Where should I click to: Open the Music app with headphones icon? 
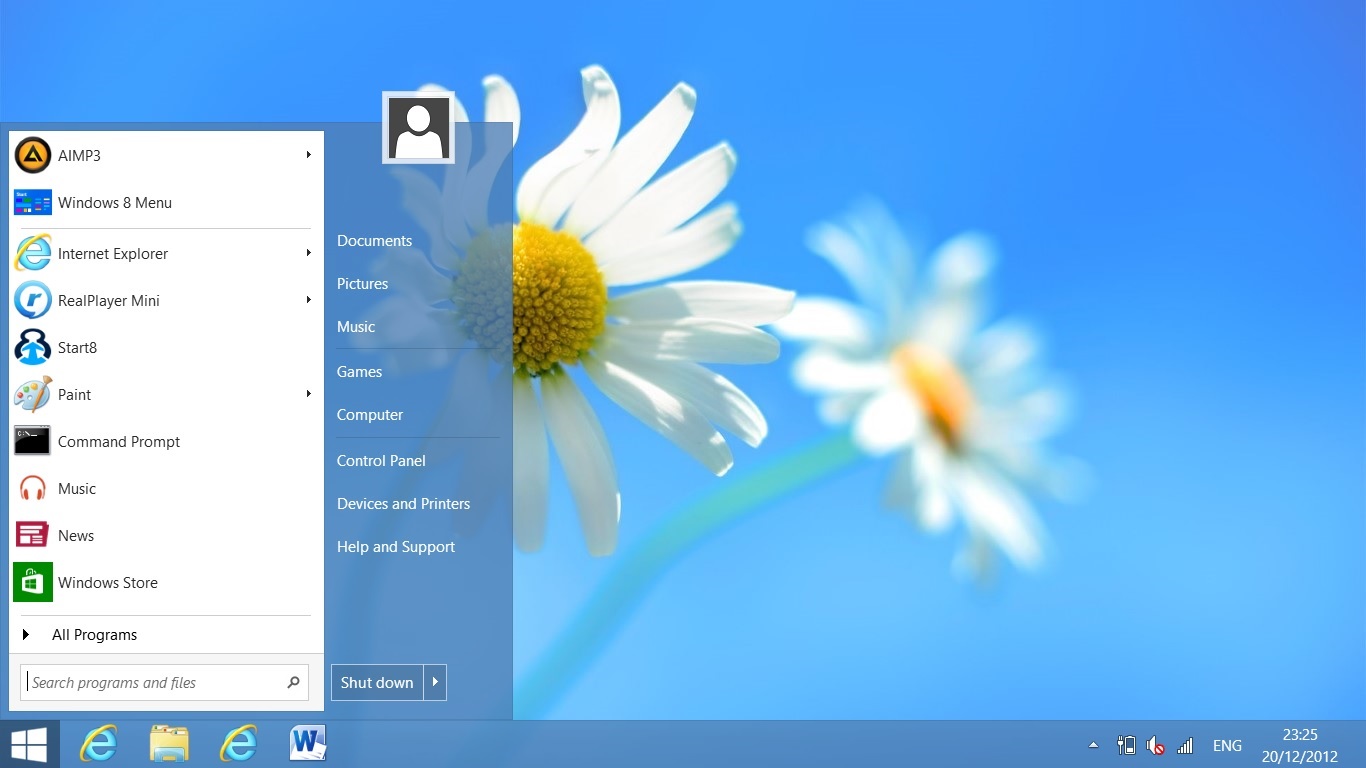coord(76,488)
